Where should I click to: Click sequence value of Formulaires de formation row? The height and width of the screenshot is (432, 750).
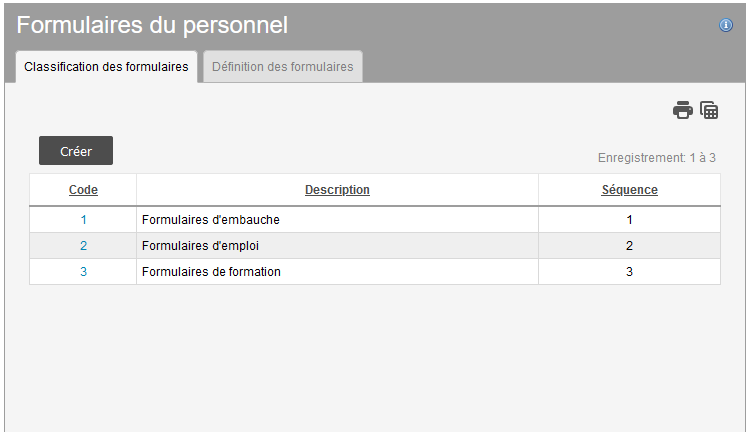point(629,272)
